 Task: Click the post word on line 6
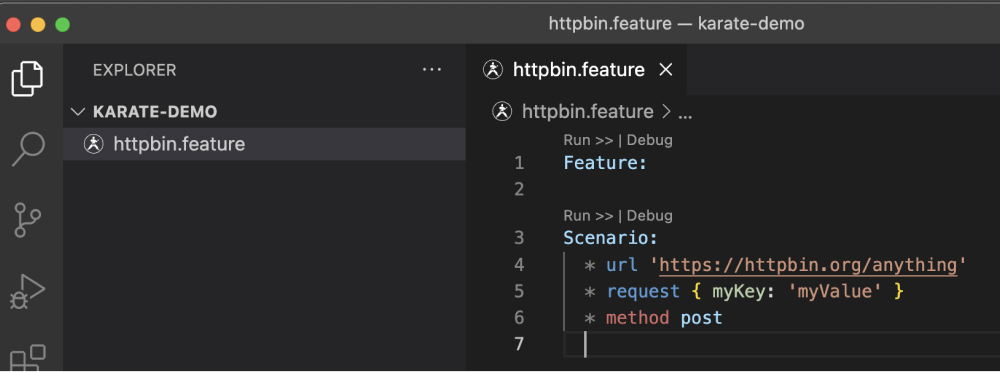coord(702,318)
